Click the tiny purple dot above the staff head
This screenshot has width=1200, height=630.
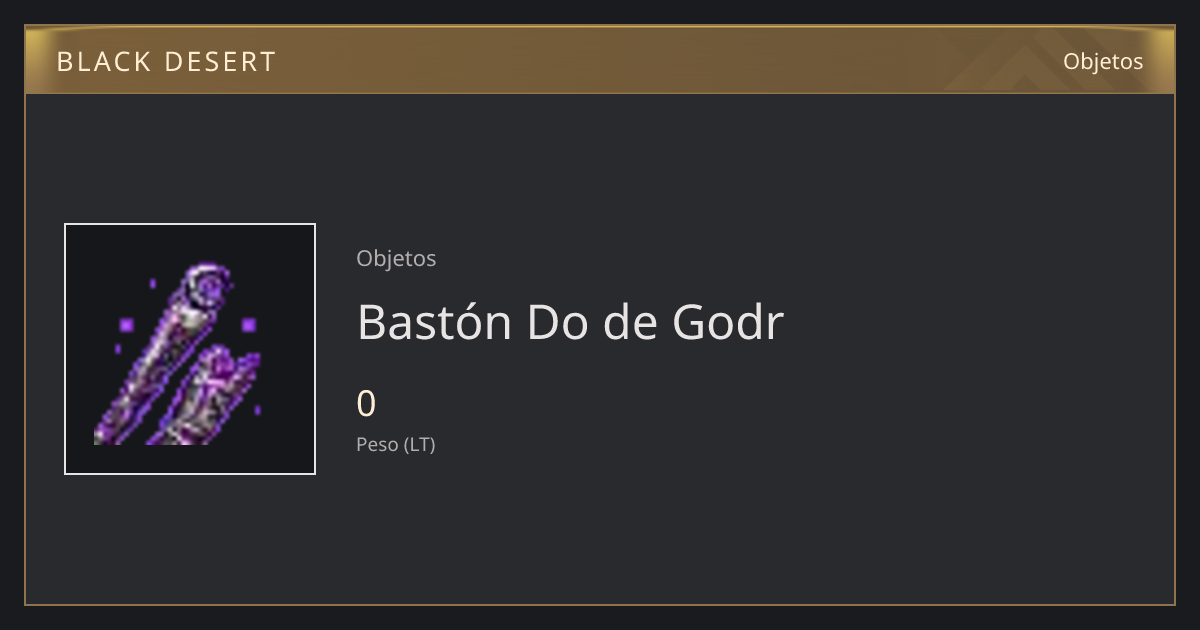point(153,284)
